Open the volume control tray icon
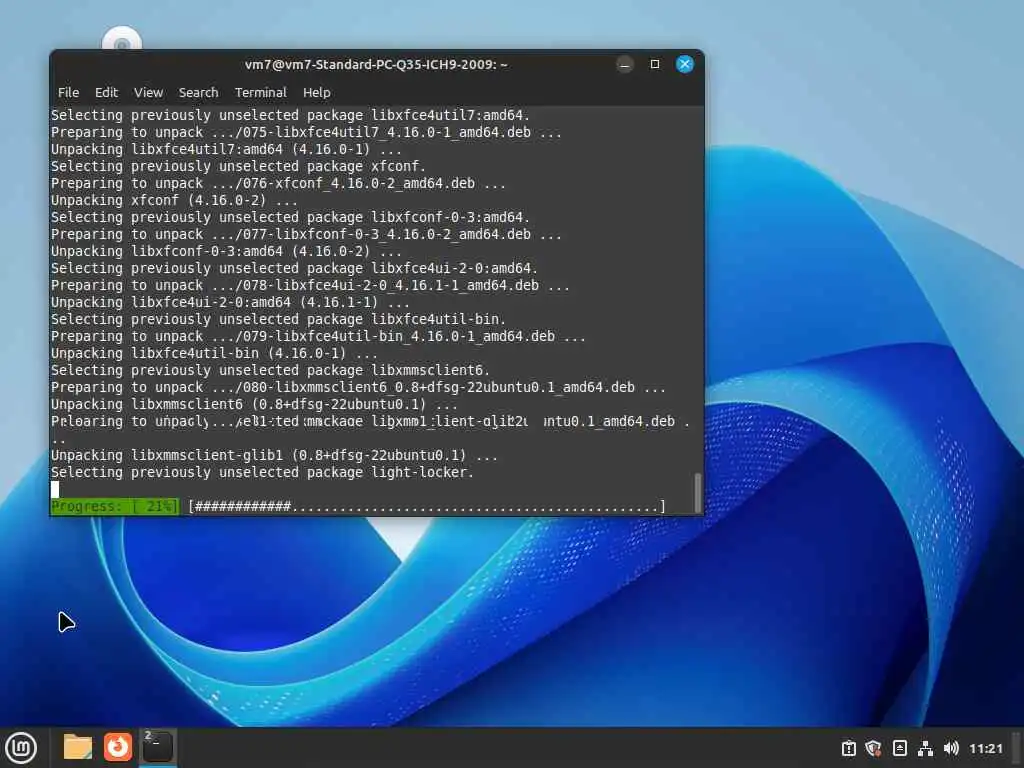Image resolution: width=1024 pixels, height=768 pixels. [951, 748]
